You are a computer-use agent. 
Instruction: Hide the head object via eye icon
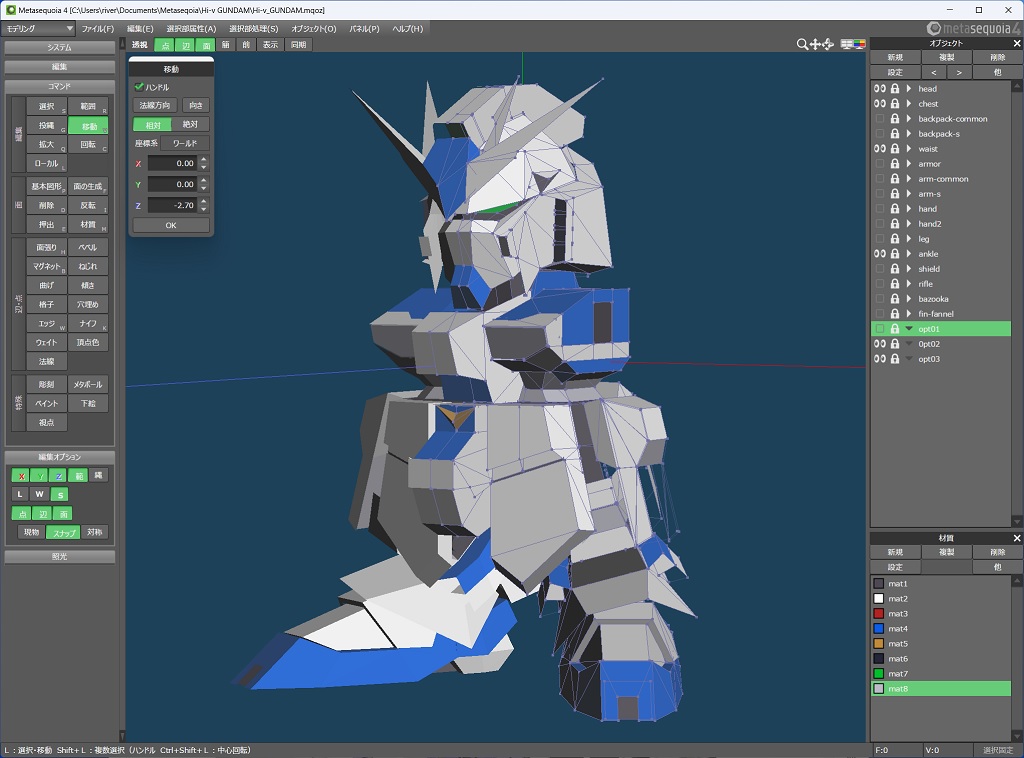(x=880, y=89)
